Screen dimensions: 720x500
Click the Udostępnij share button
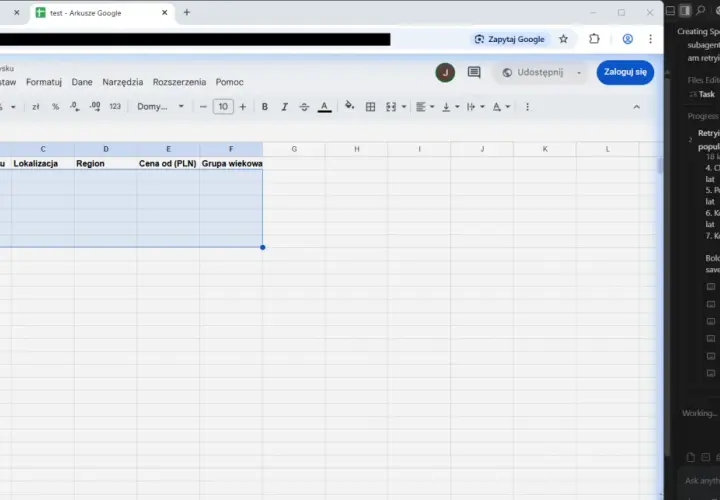click(533, 73)
